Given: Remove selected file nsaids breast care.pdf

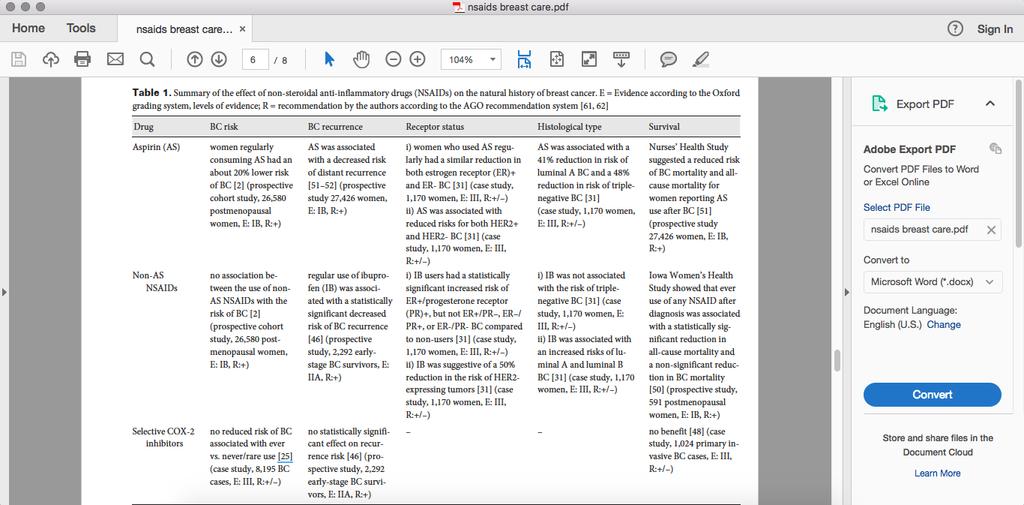Looking at the screenshot, I should 991,230.
